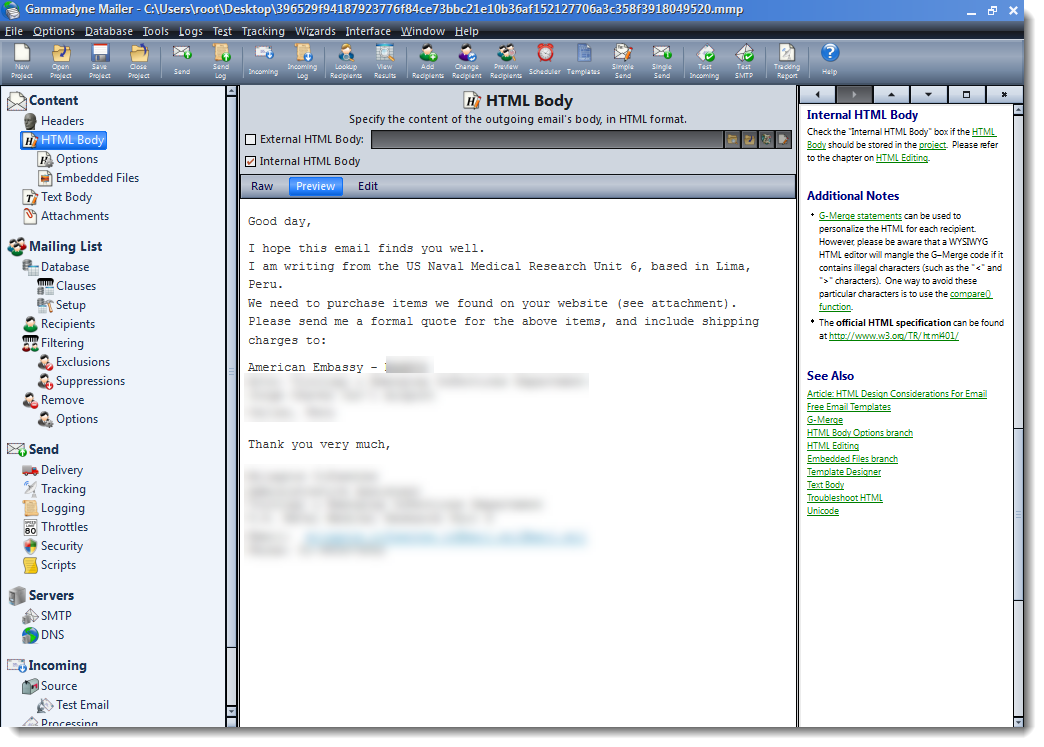1044x747 pixels.
Task: Click the Help question mark icon
Action: pos(830,61)
